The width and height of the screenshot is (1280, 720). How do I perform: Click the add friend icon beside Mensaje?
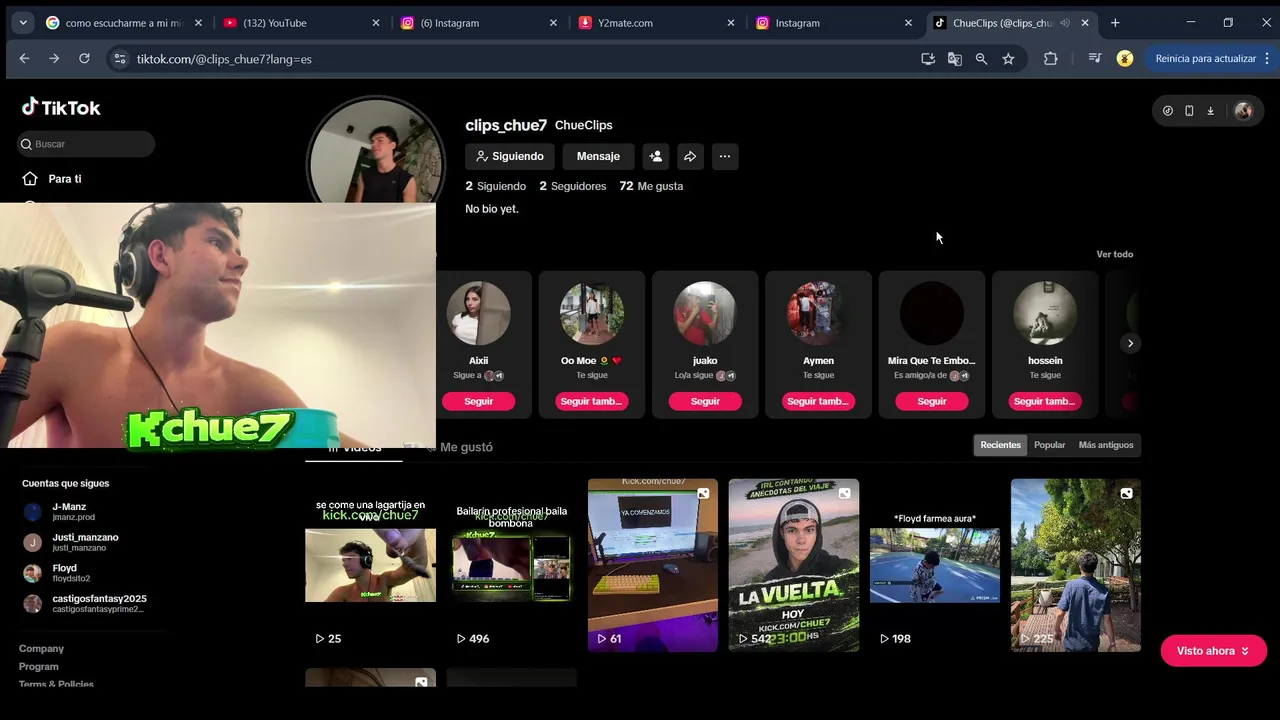pos(656,156)
